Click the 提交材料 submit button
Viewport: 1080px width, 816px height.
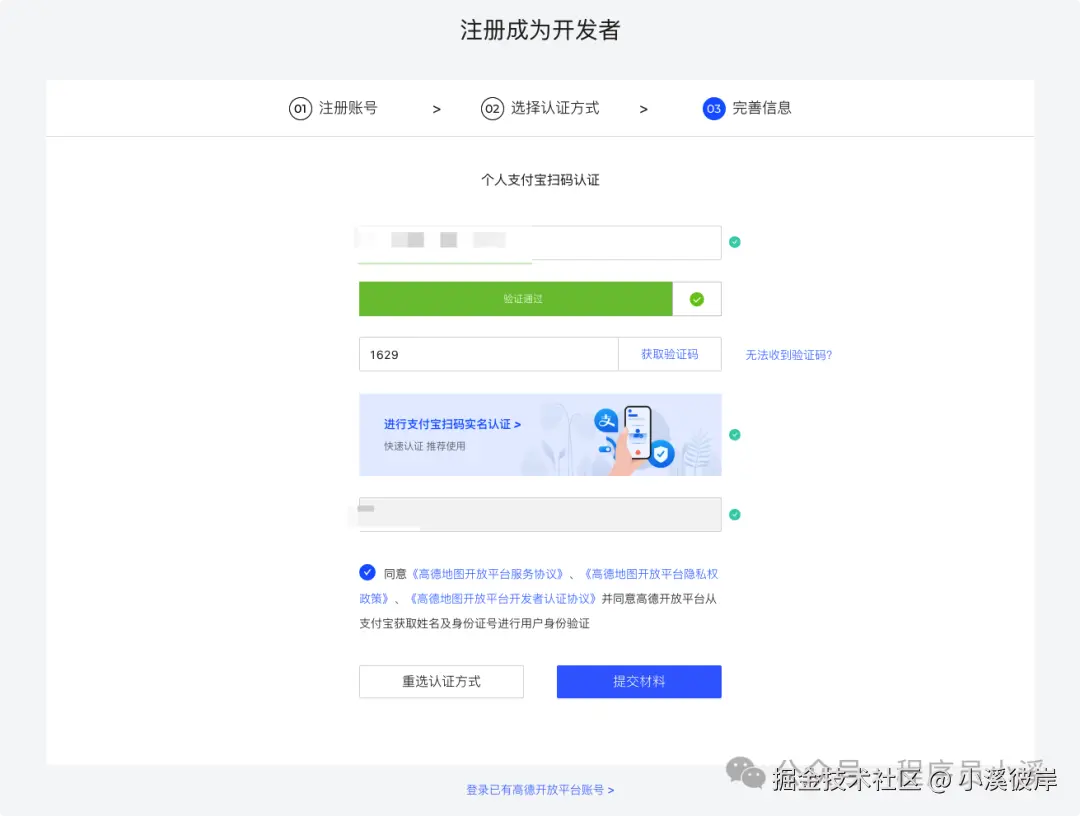pyautogui.click(x=638, y=681)
